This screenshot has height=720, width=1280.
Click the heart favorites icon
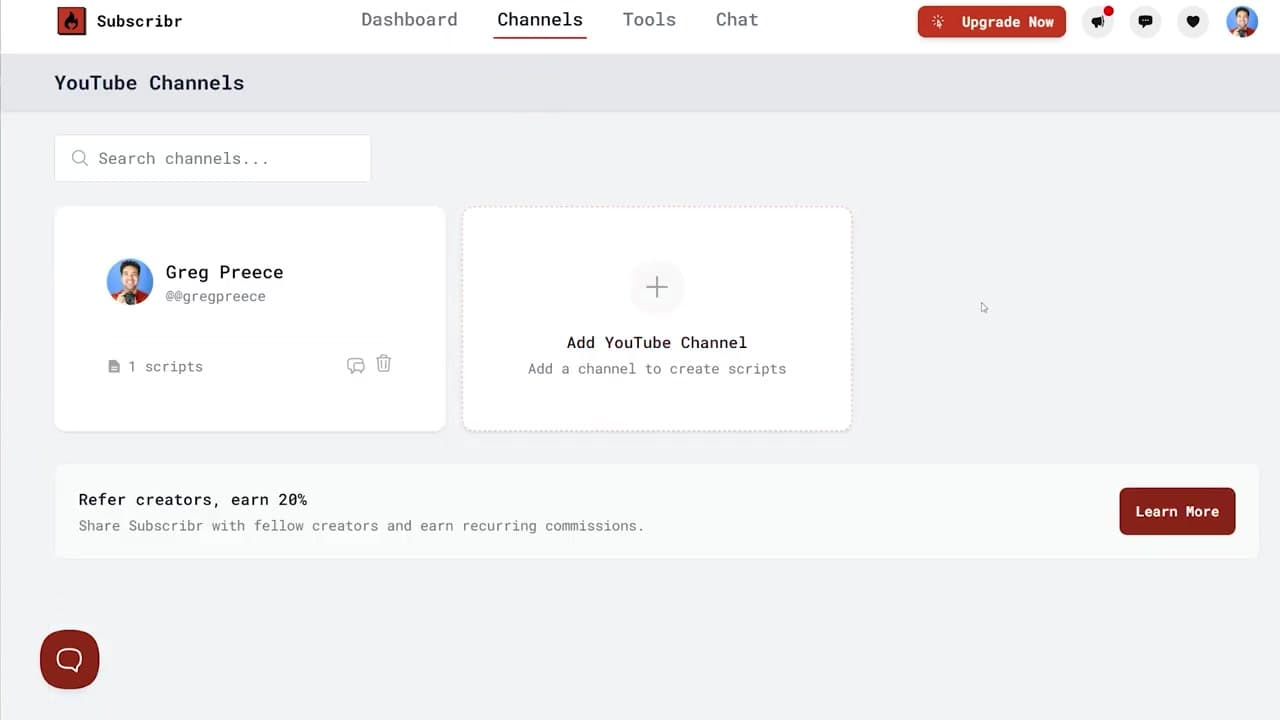pos(1193,21)
